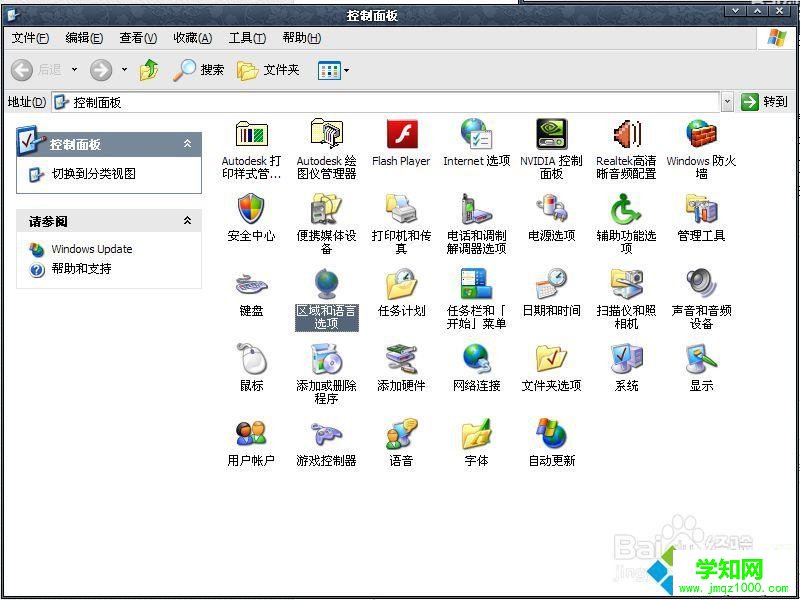800x600 pixels.
Task: Open the Flash Player control panel item
Action: (x=401, y=143)
